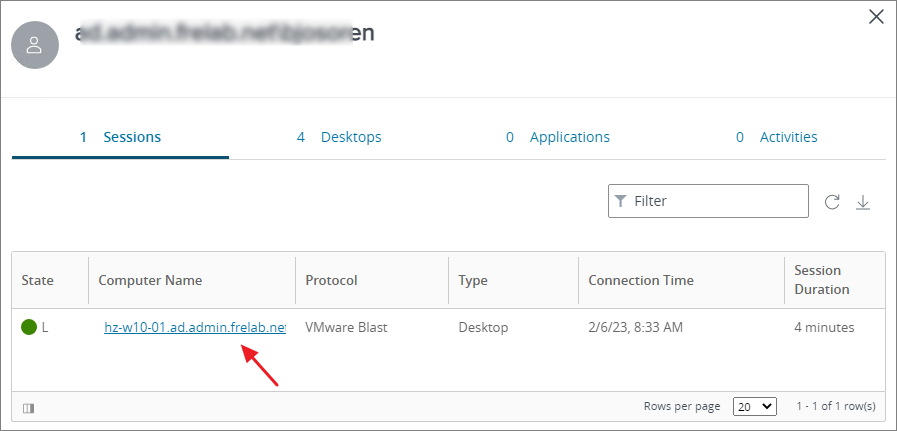Open the Rows per page dropdown

point(754,407)
